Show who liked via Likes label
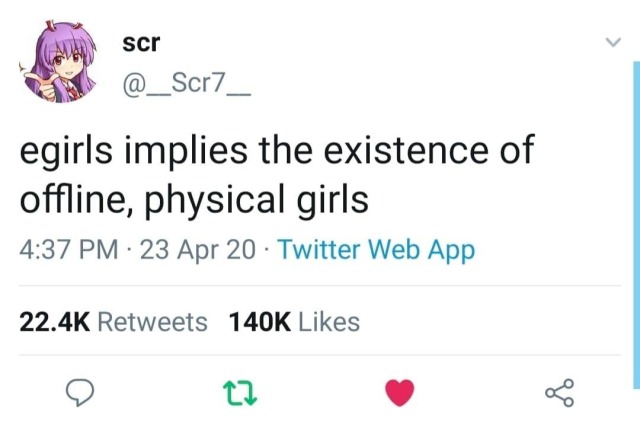This screenshot has width=640, height=427. tap(329, 322)
